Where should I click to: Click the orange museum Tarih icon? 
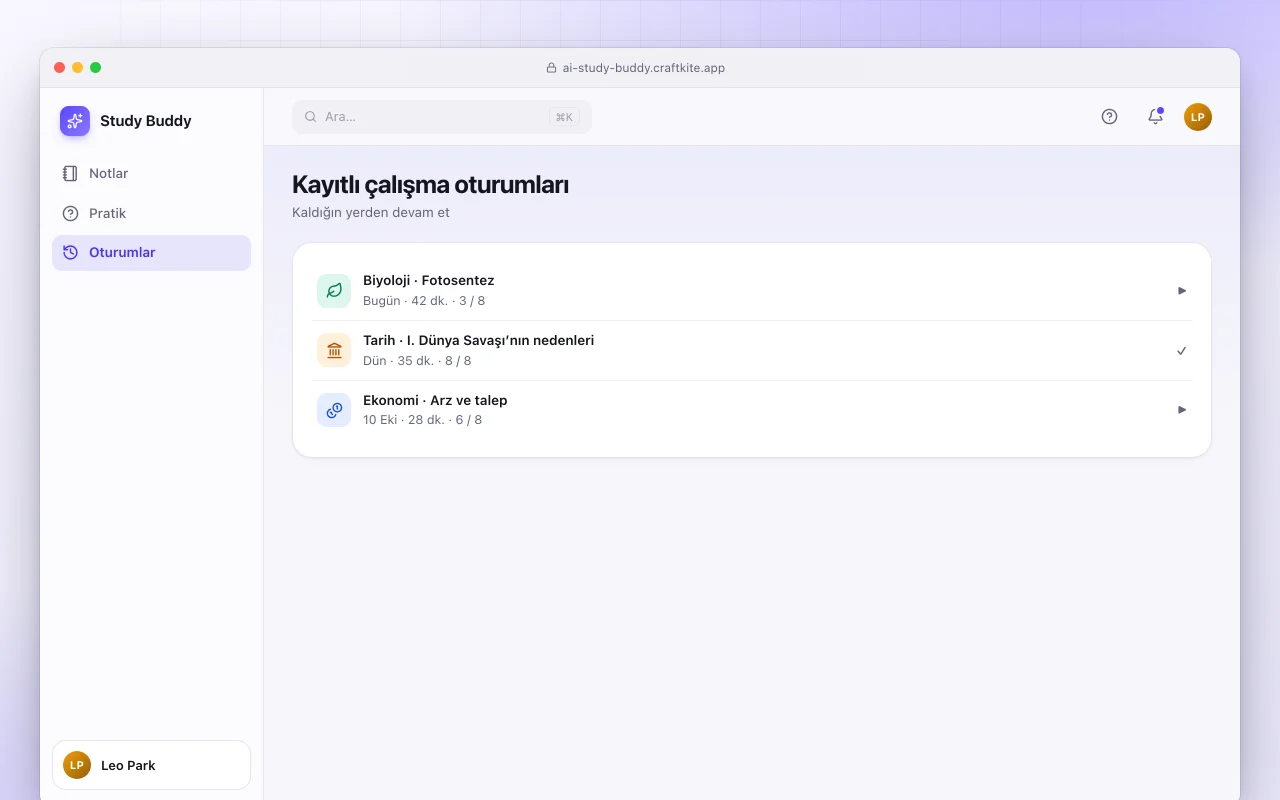click(334, 350)
